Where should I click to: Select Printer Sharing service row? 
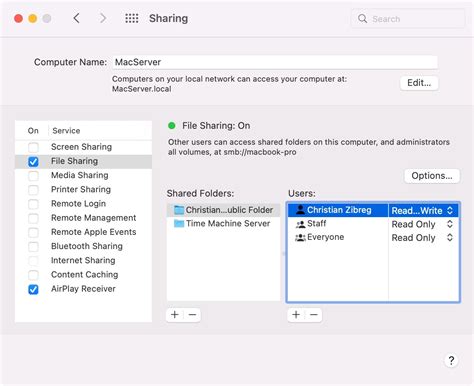click(83, 189)
